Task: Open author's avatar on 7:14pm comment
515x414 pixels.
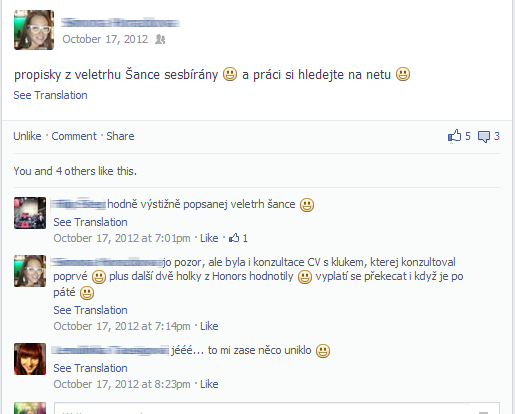Action: pos(30,271)
